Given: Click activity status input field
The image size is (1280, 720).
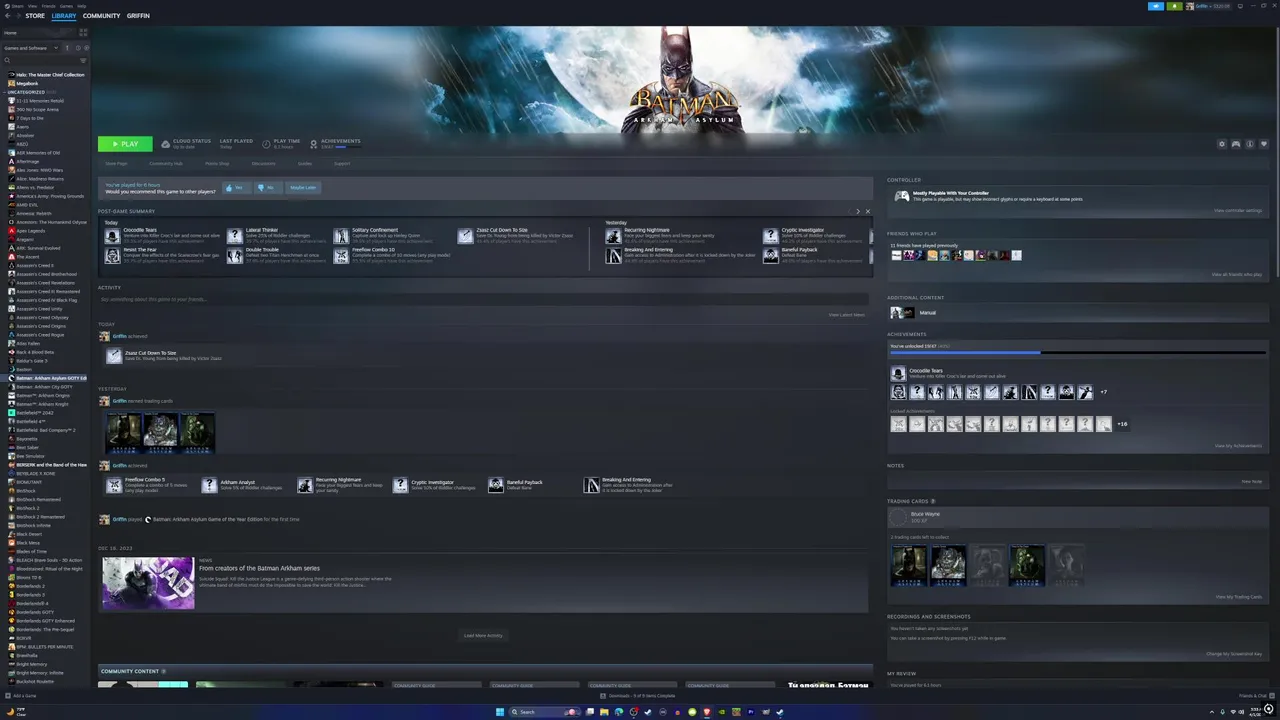Looking at the screenshot, I should [x=485, y=299].
